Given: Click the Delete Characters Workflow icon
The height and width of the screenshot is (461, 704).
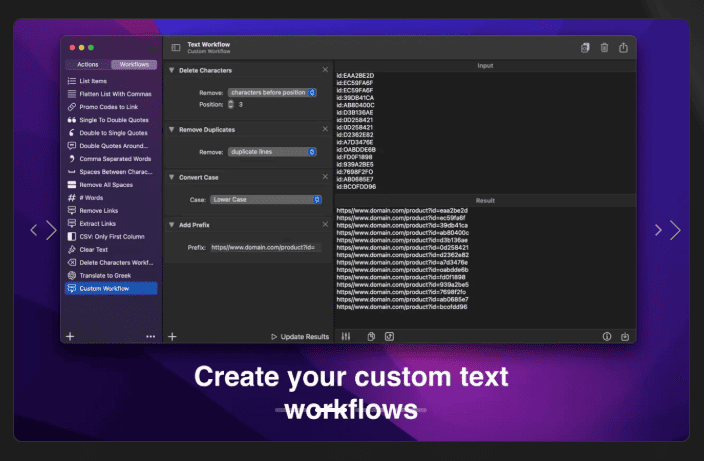Looking at the screenshot, I should point(71,263).
